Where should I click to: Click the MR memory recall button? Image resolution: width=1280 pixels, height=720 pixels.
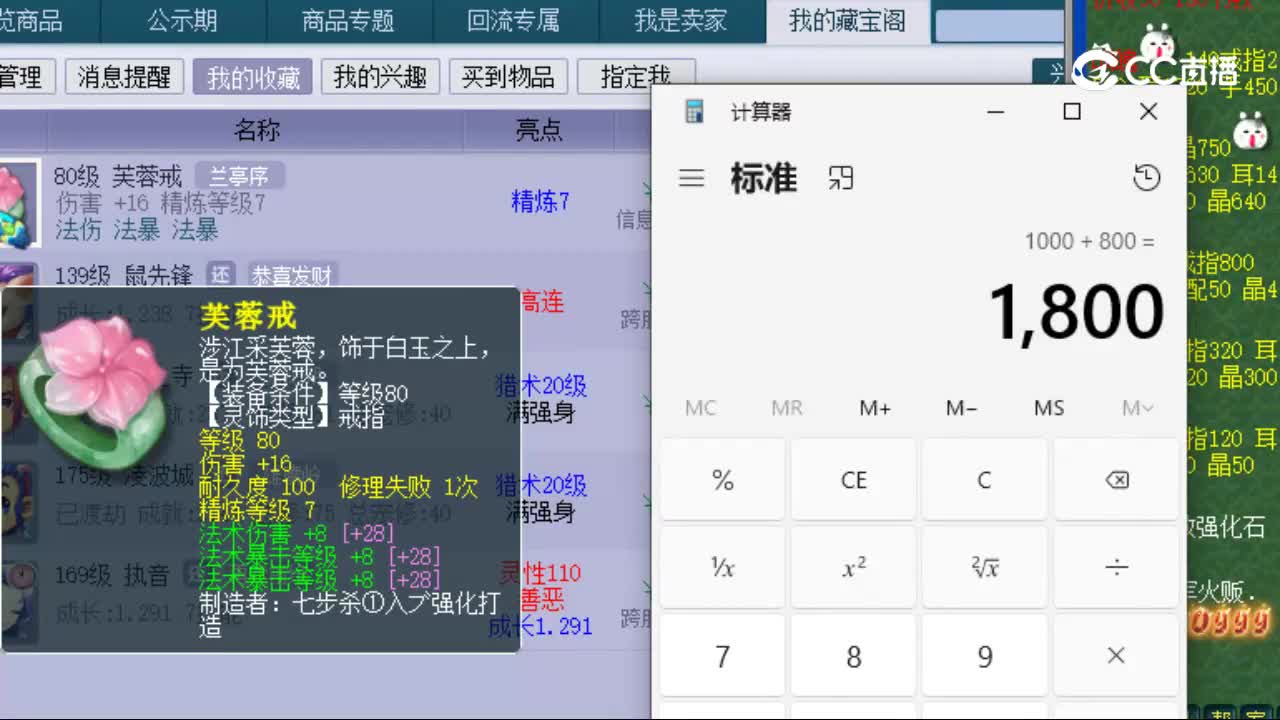(x=787, y=408)
